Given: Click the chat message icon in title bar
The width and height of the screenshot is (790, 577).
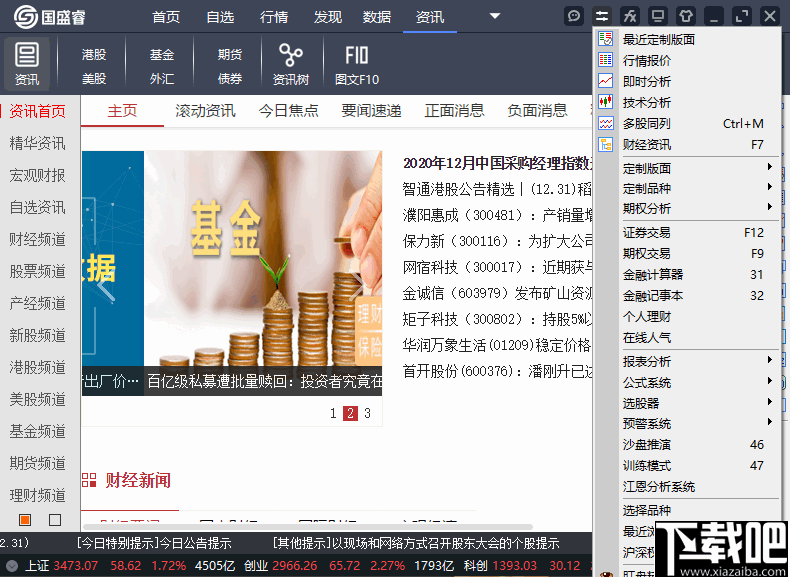Looking at the screenshot, I should (574, 16).
